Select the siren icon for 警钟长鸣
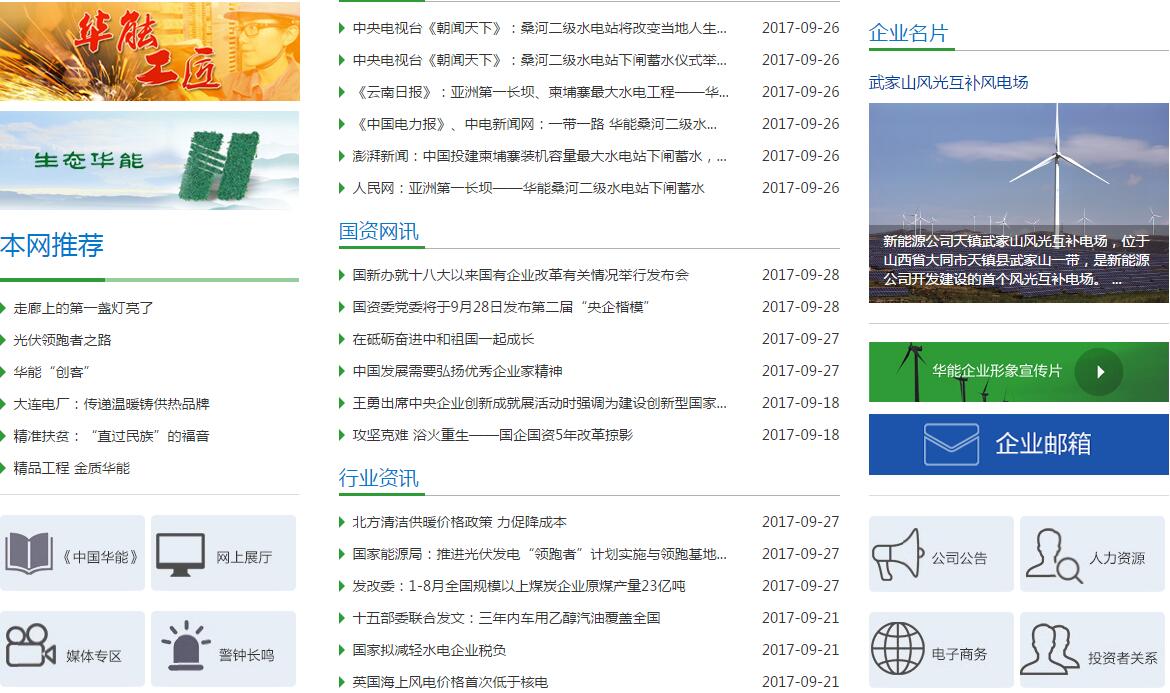 187,648
